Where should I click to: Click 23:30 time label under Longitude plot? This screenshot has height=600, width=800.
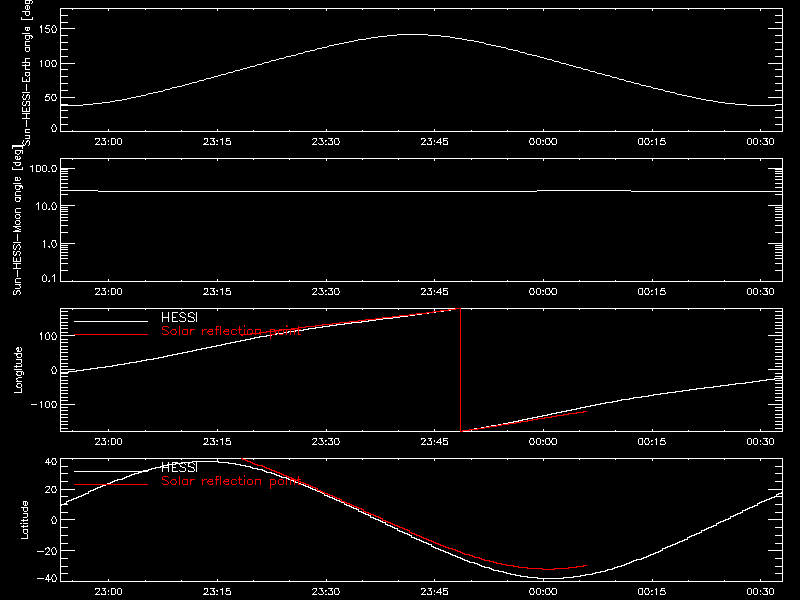pyautogui.click(x=326, y=442)
